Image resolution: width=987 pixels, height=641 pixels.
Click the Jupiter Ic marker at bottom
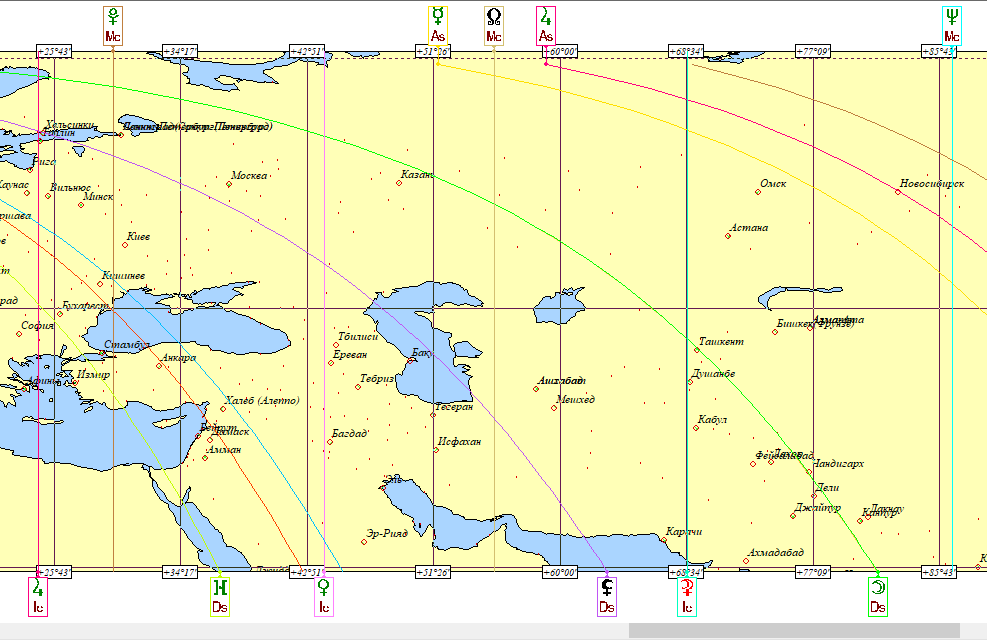pos(38,596)
